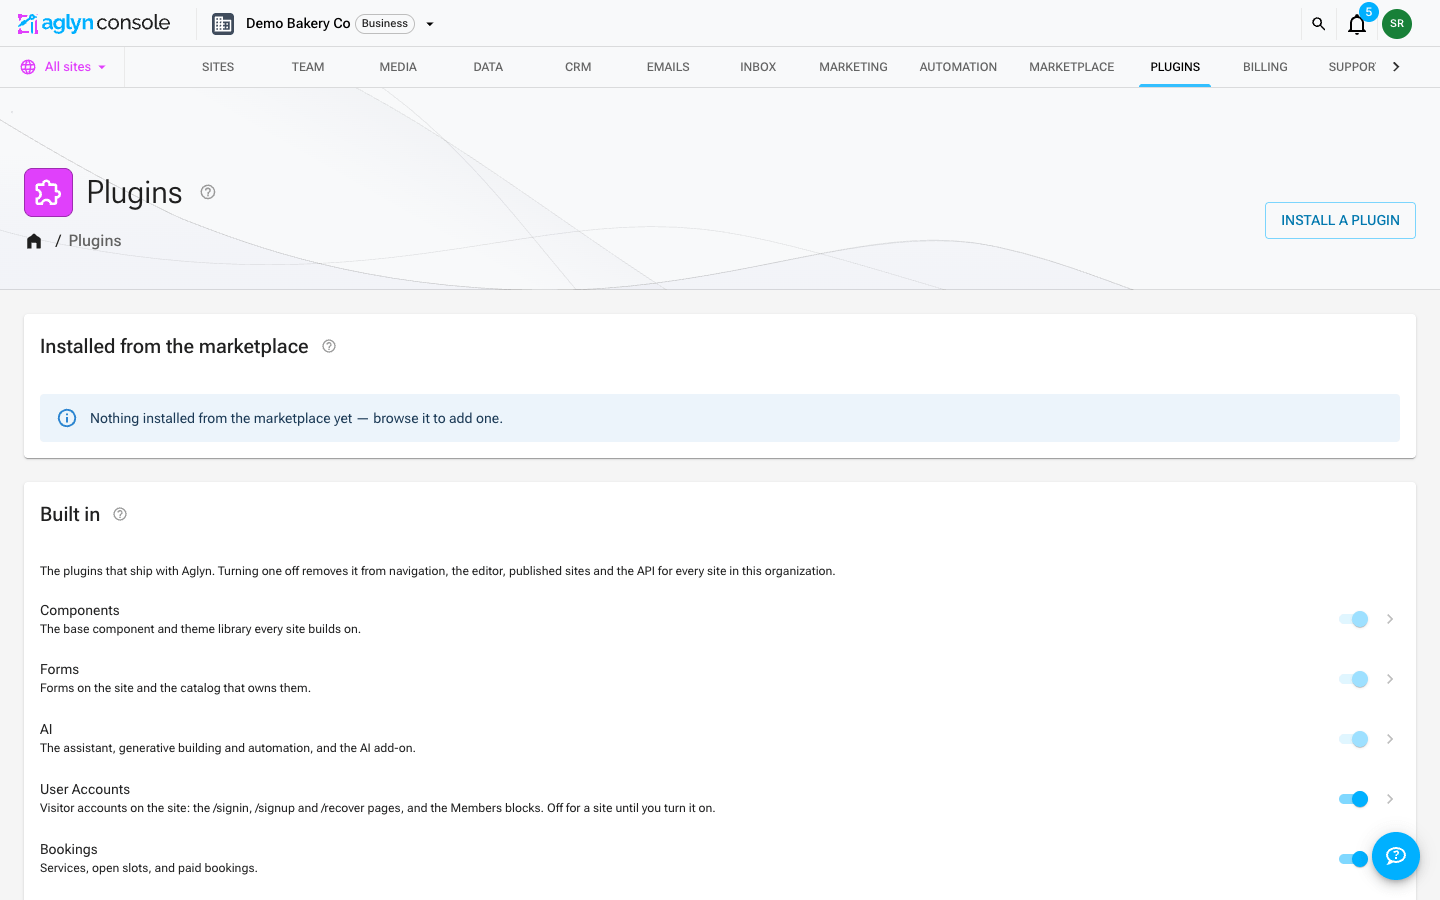This screenshot has width=1440, height=900.
Task: Open the search magnifier icon
Action: (x=1318, y=24)
